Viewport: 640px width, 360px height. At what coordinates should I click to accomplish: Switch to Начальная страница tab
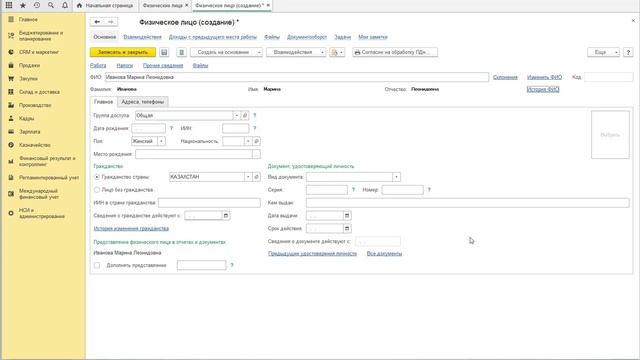point(105,5)
